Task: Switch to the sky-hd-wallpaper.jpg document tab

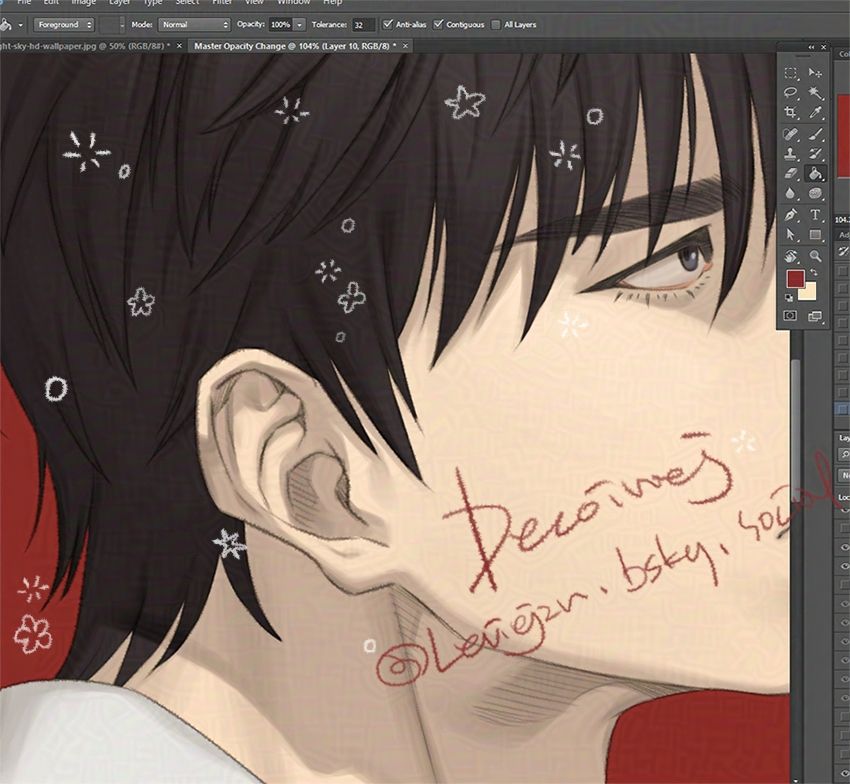Action: [84, 46]
